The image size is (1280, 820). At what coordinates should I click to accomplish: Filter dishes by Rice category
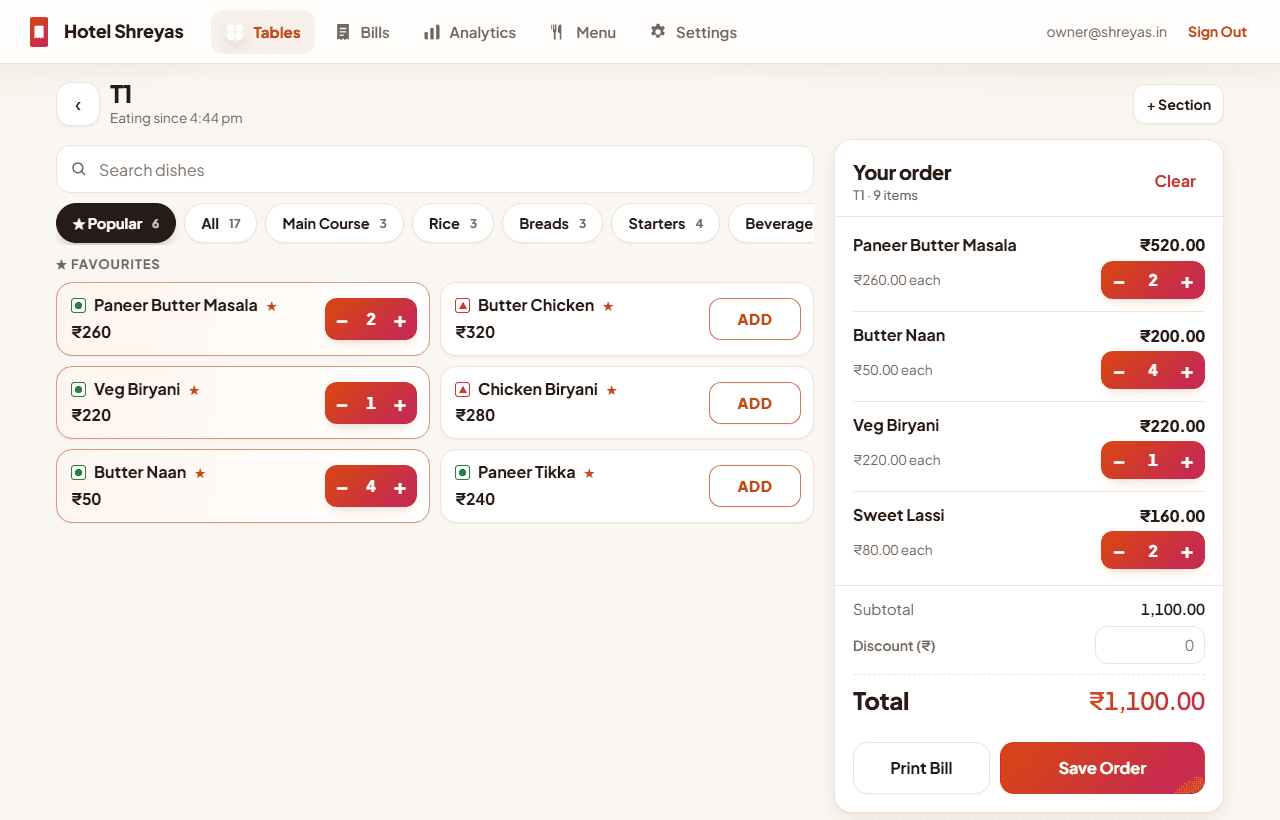click(x=453, y=223)
